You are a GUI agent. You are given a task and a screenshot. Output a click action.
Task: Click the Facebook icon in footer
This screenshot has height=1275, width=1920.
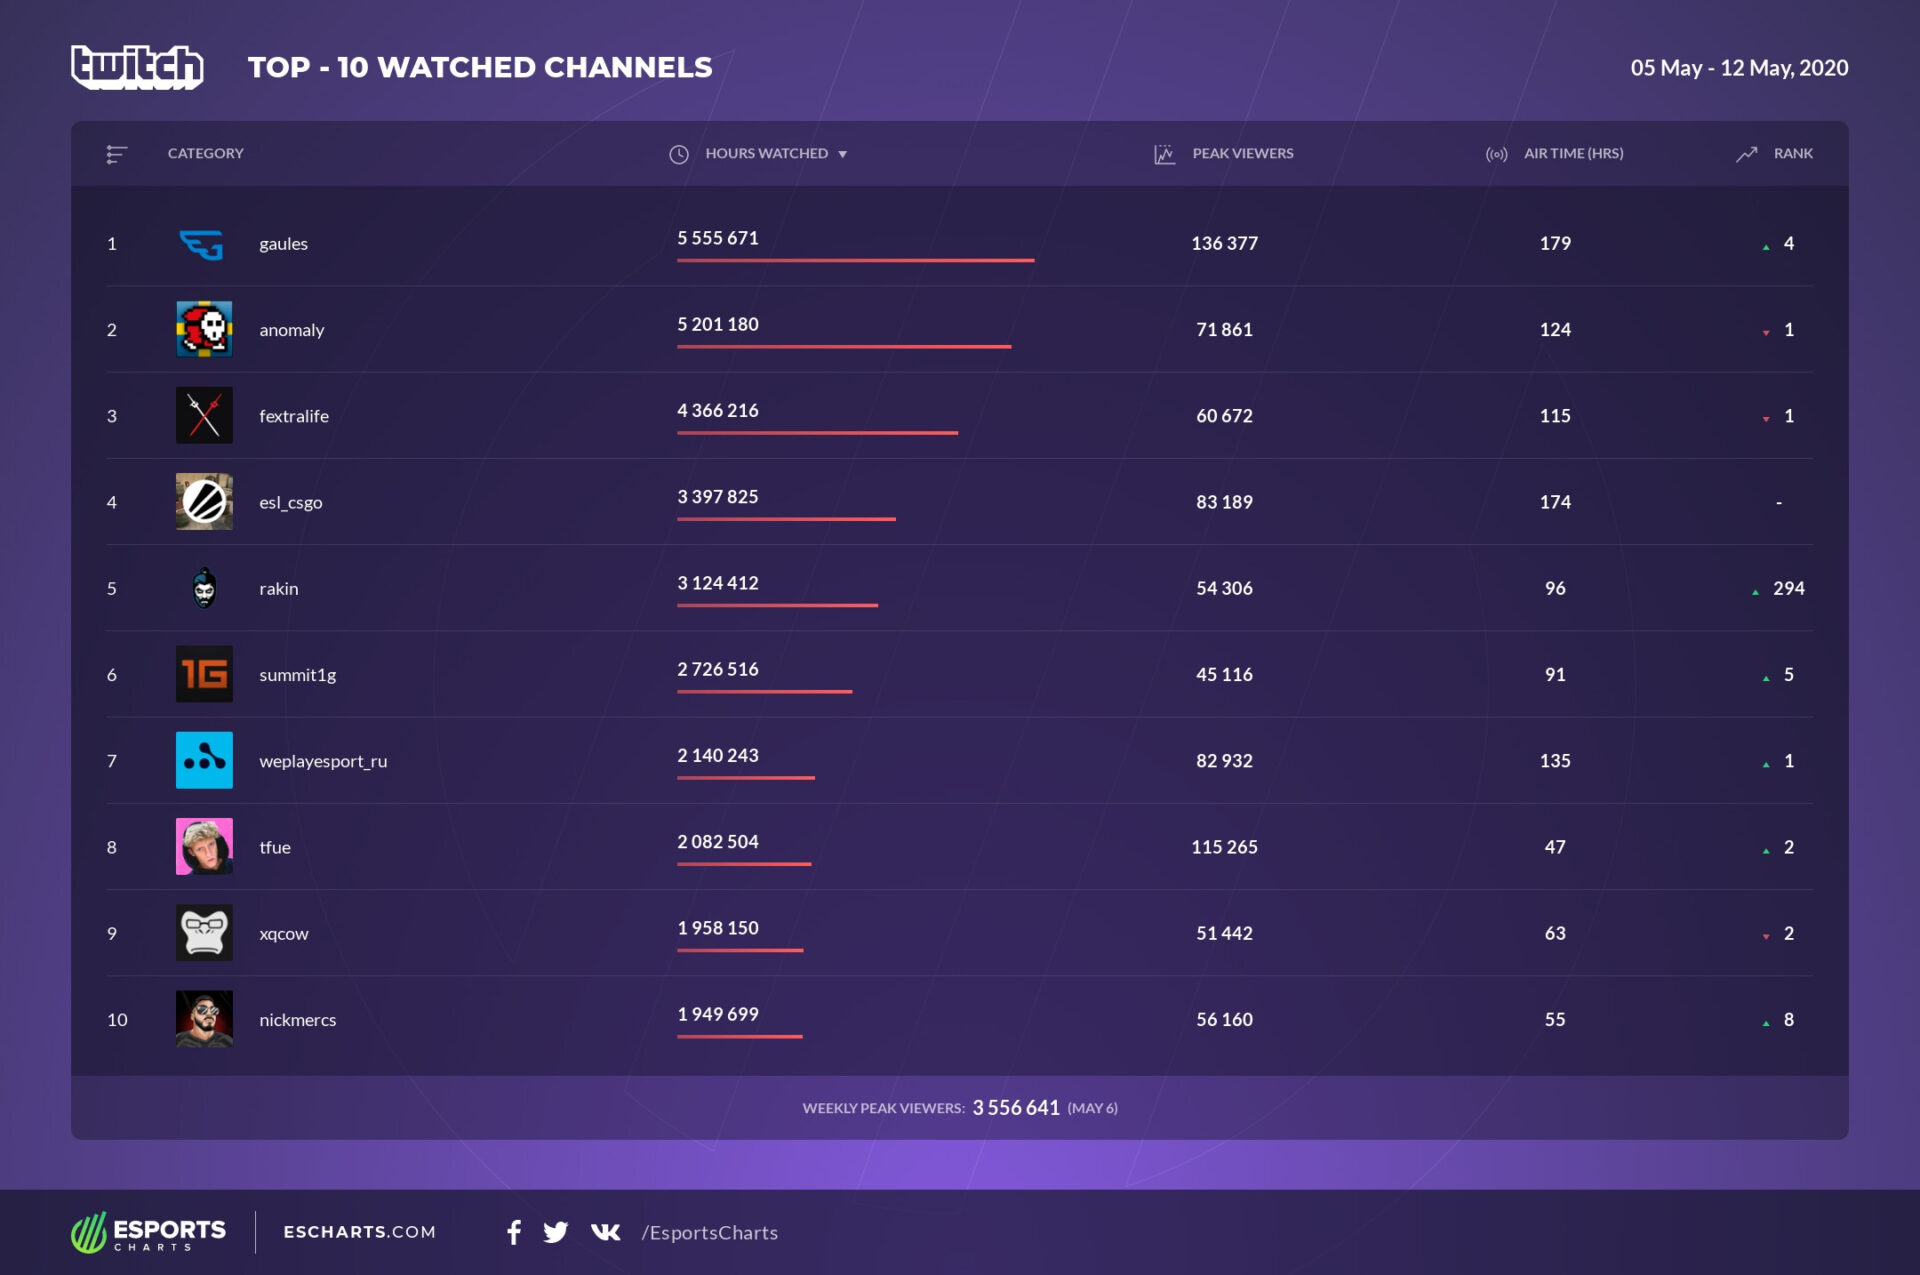(514, 1232)
